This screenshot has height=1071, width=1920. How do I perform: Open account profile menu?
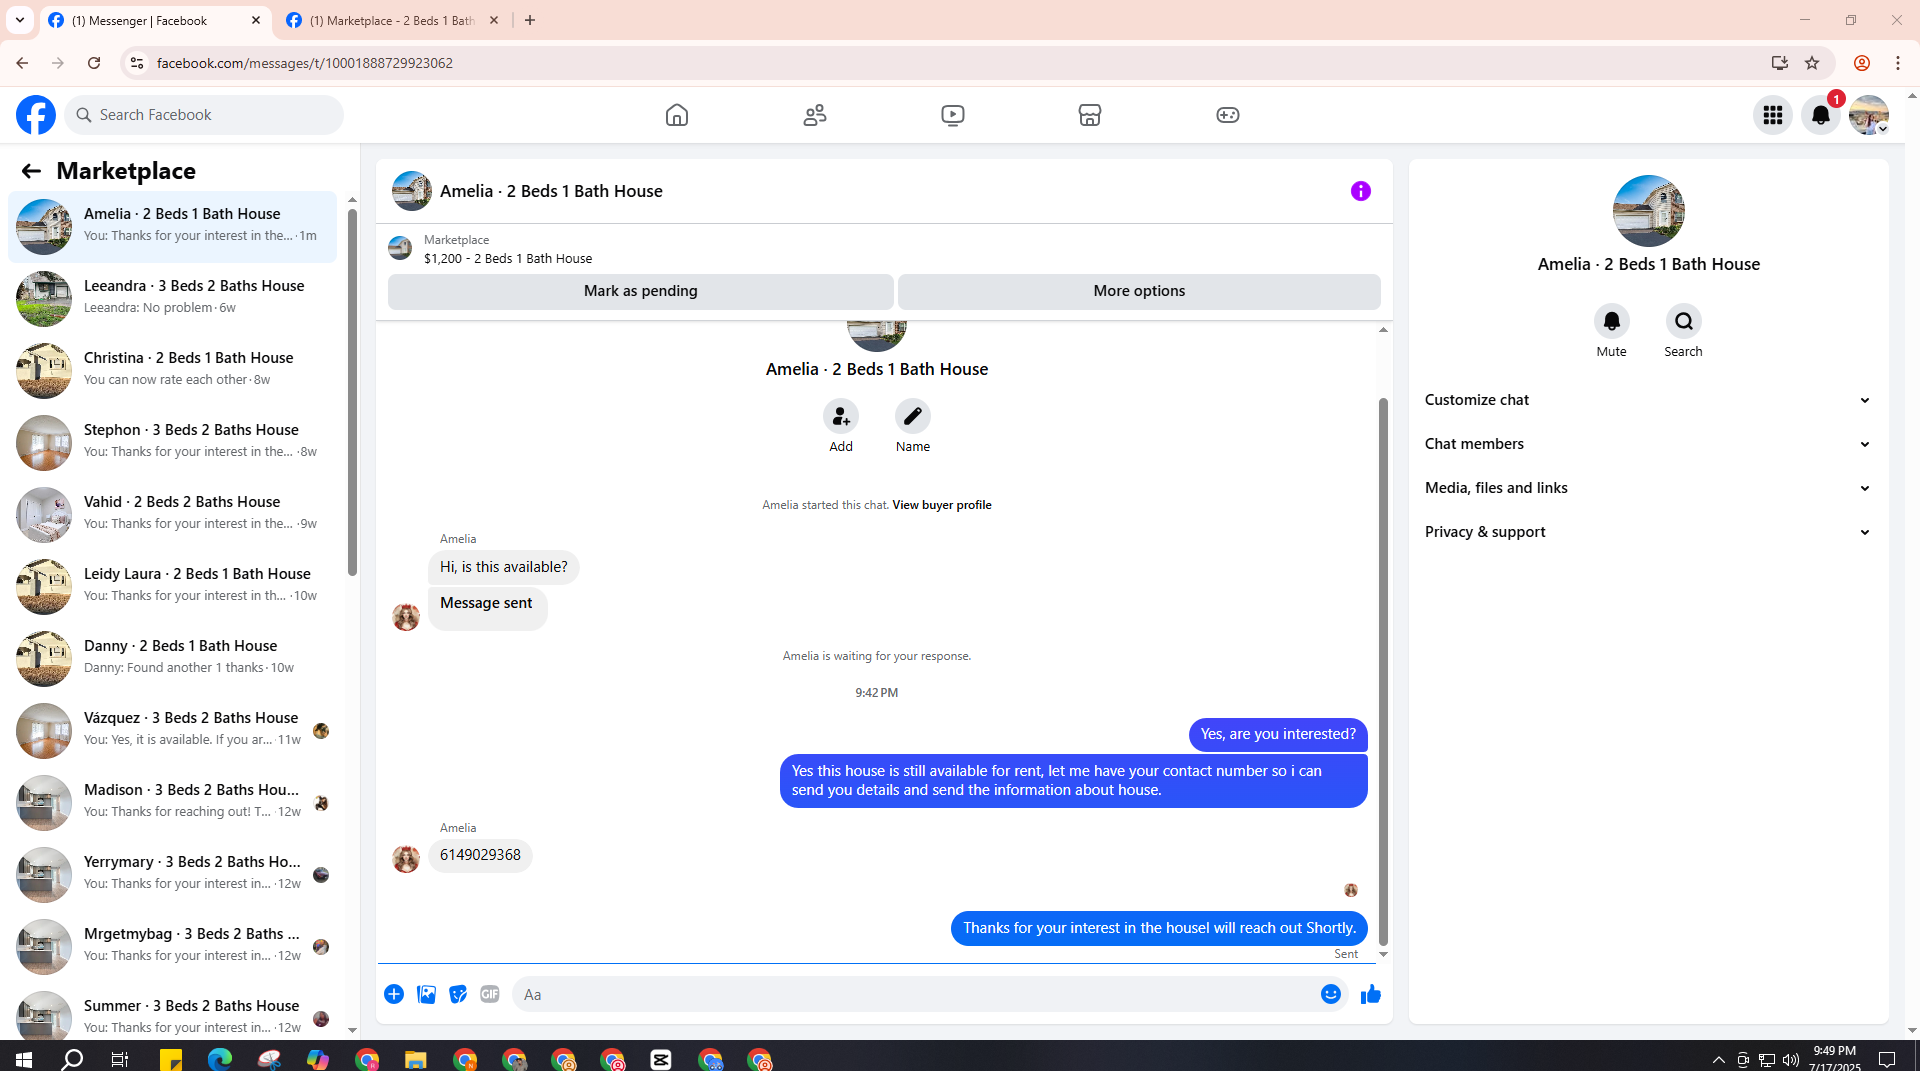pyautogui.click(x=1869, y=115)
